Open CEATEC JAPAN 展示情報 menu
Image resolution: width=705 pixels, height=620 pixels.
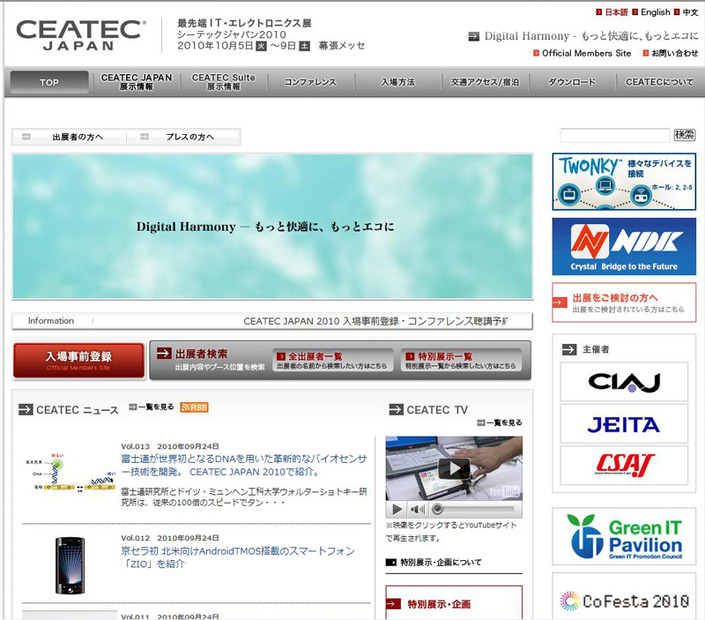tap(136, 82)
